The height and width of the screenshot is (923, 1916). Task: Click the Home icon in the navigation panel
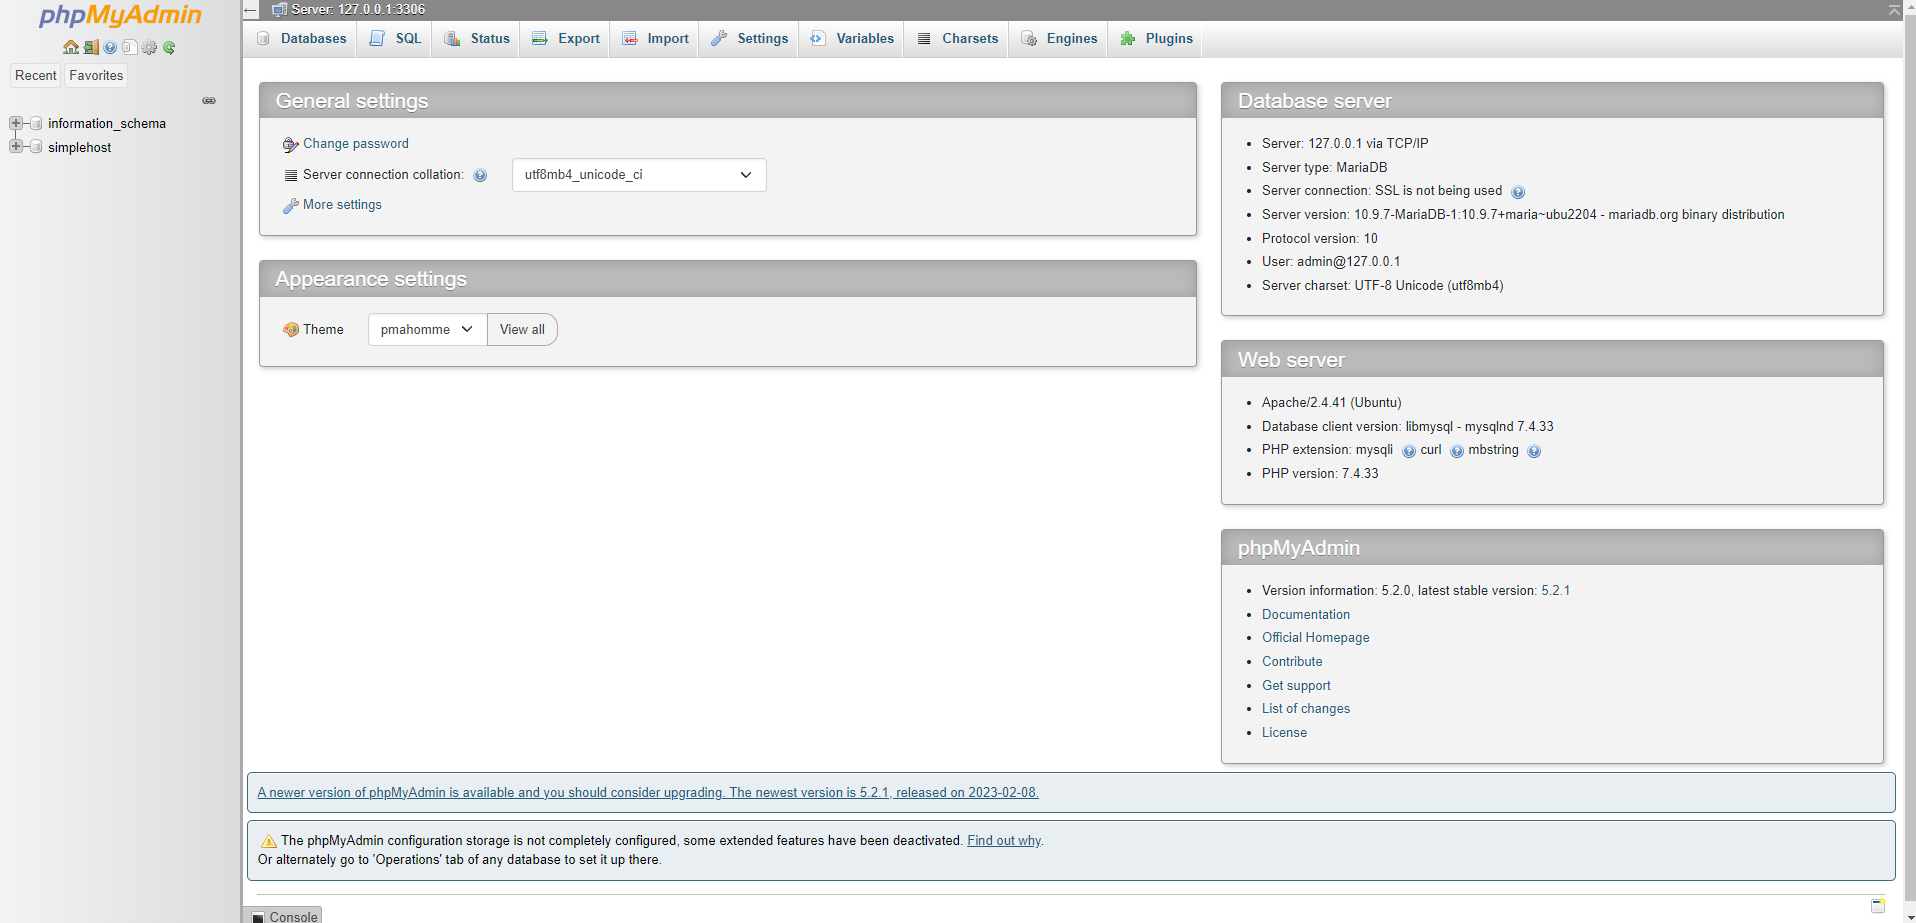click(x=70, y=47)
